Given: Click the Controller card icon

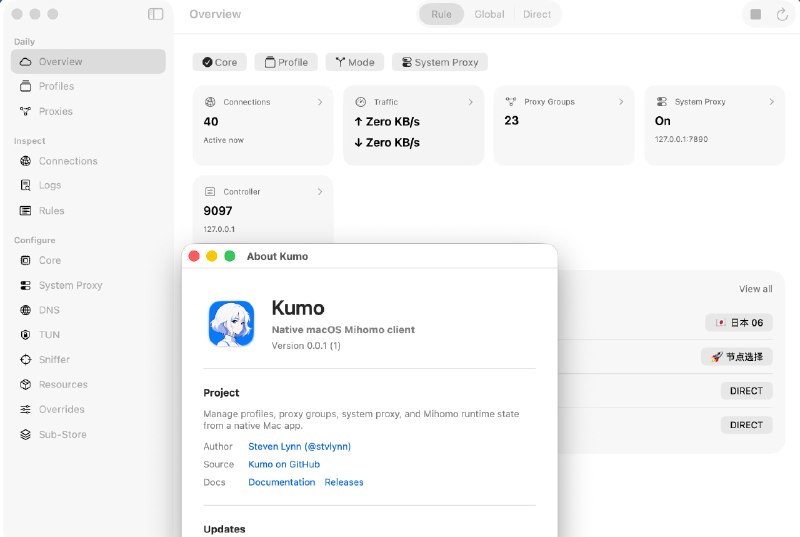Looking at the screenshot, I should [x=210, y=192].
